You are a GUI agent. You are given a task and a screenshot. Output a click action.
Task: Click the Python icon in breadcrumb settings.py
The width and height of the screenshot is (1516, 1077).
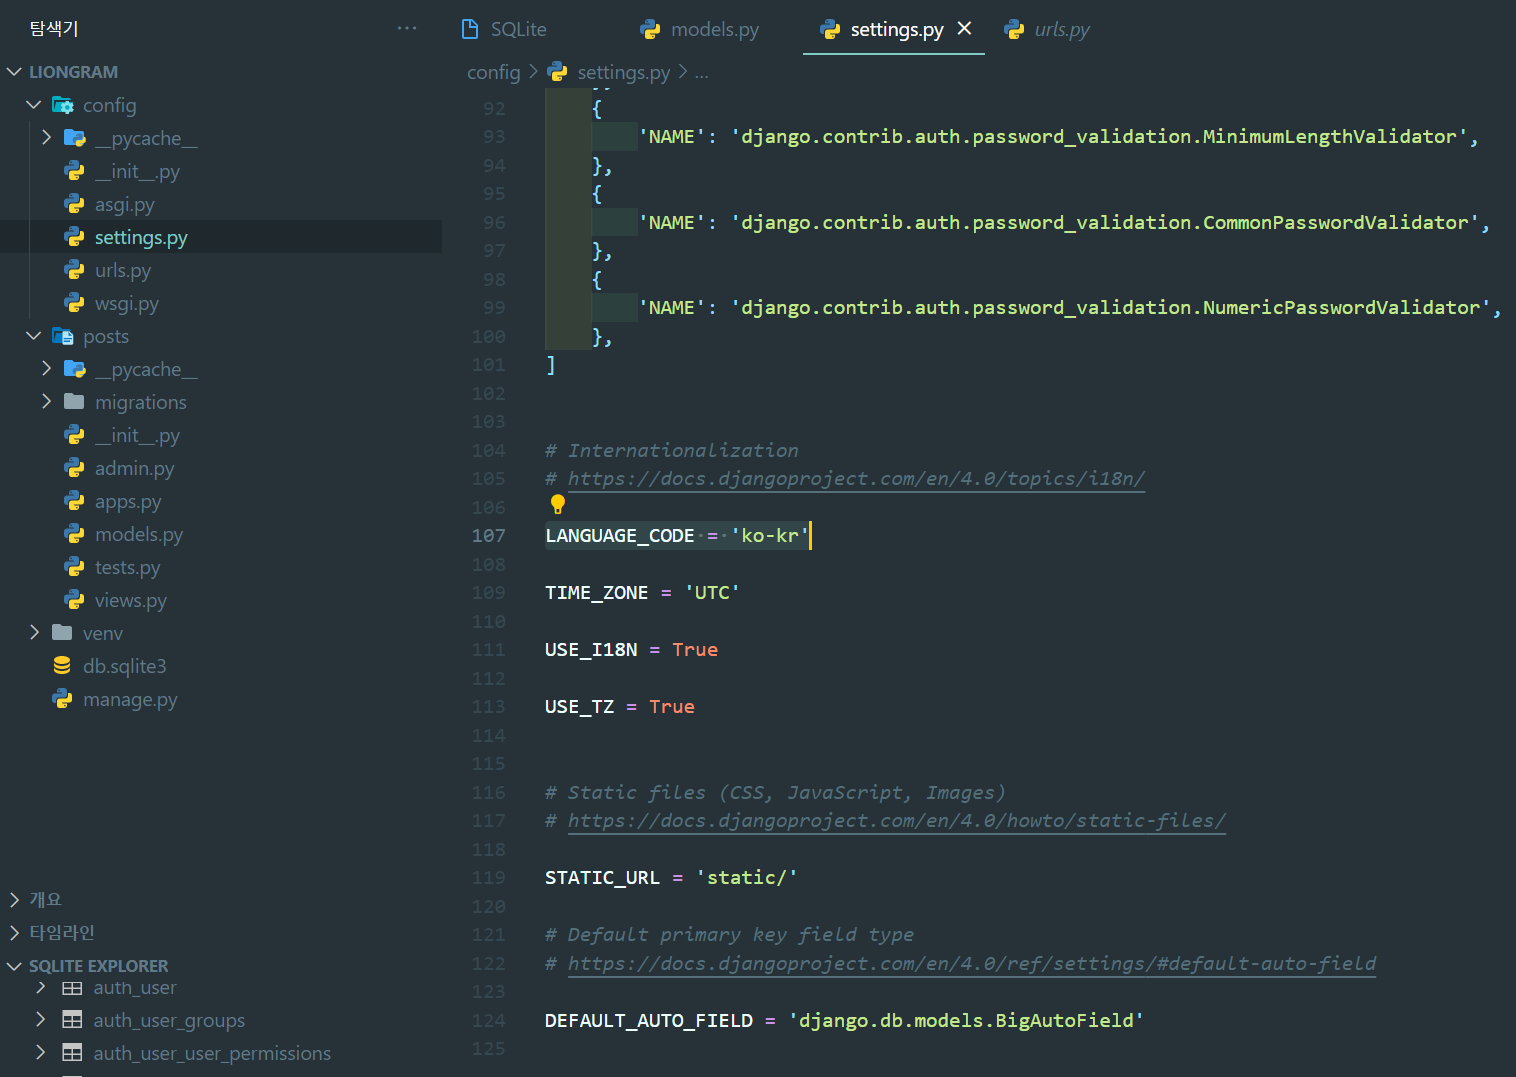point(557,72)
